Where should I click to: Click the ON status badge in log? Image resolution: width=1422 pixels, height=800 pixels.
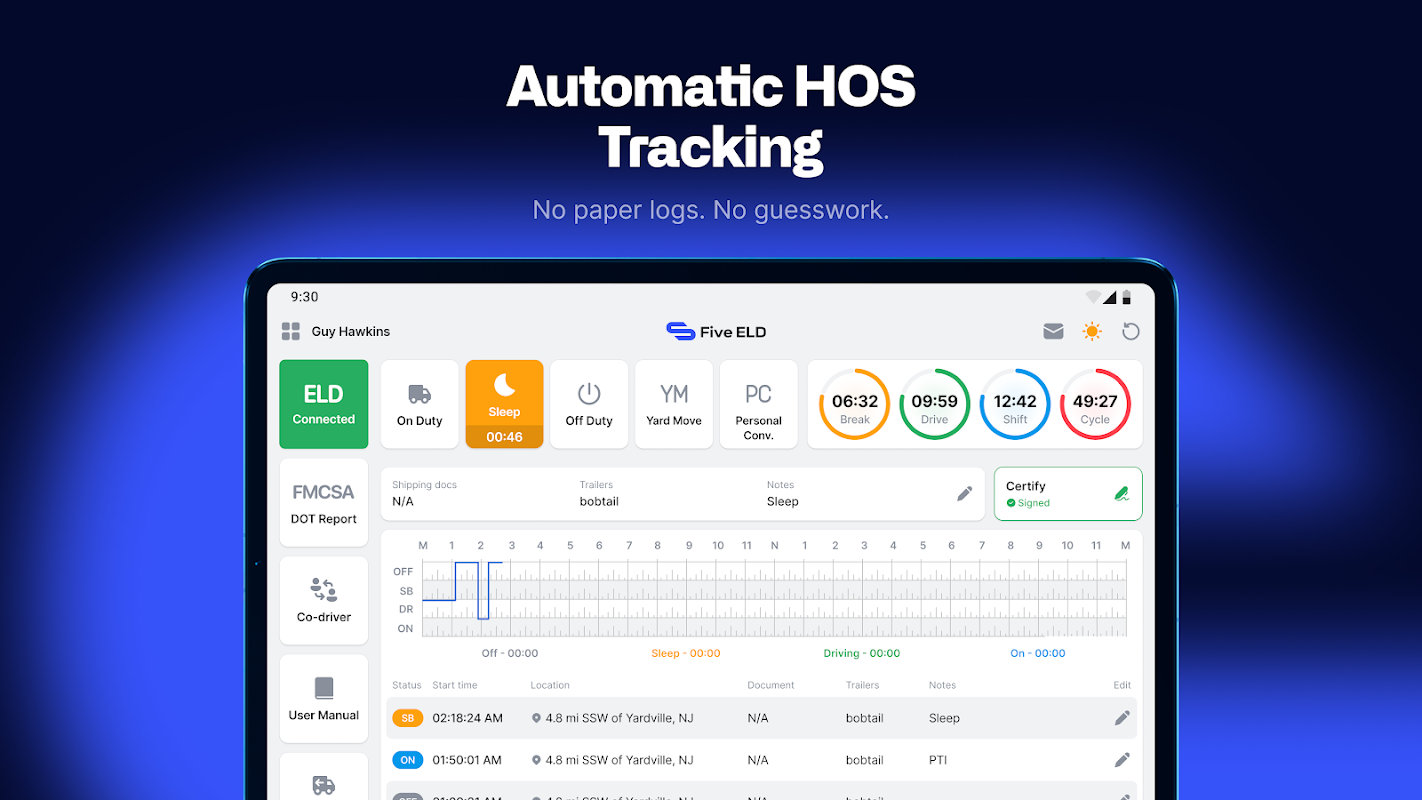408,760
